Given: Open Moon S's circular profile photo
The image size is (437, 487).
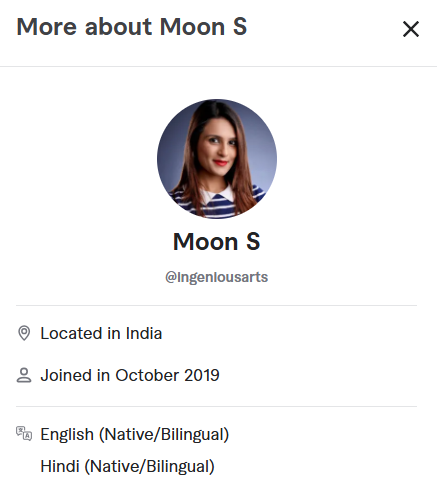Looking at the screenshot, I should 217,159.
